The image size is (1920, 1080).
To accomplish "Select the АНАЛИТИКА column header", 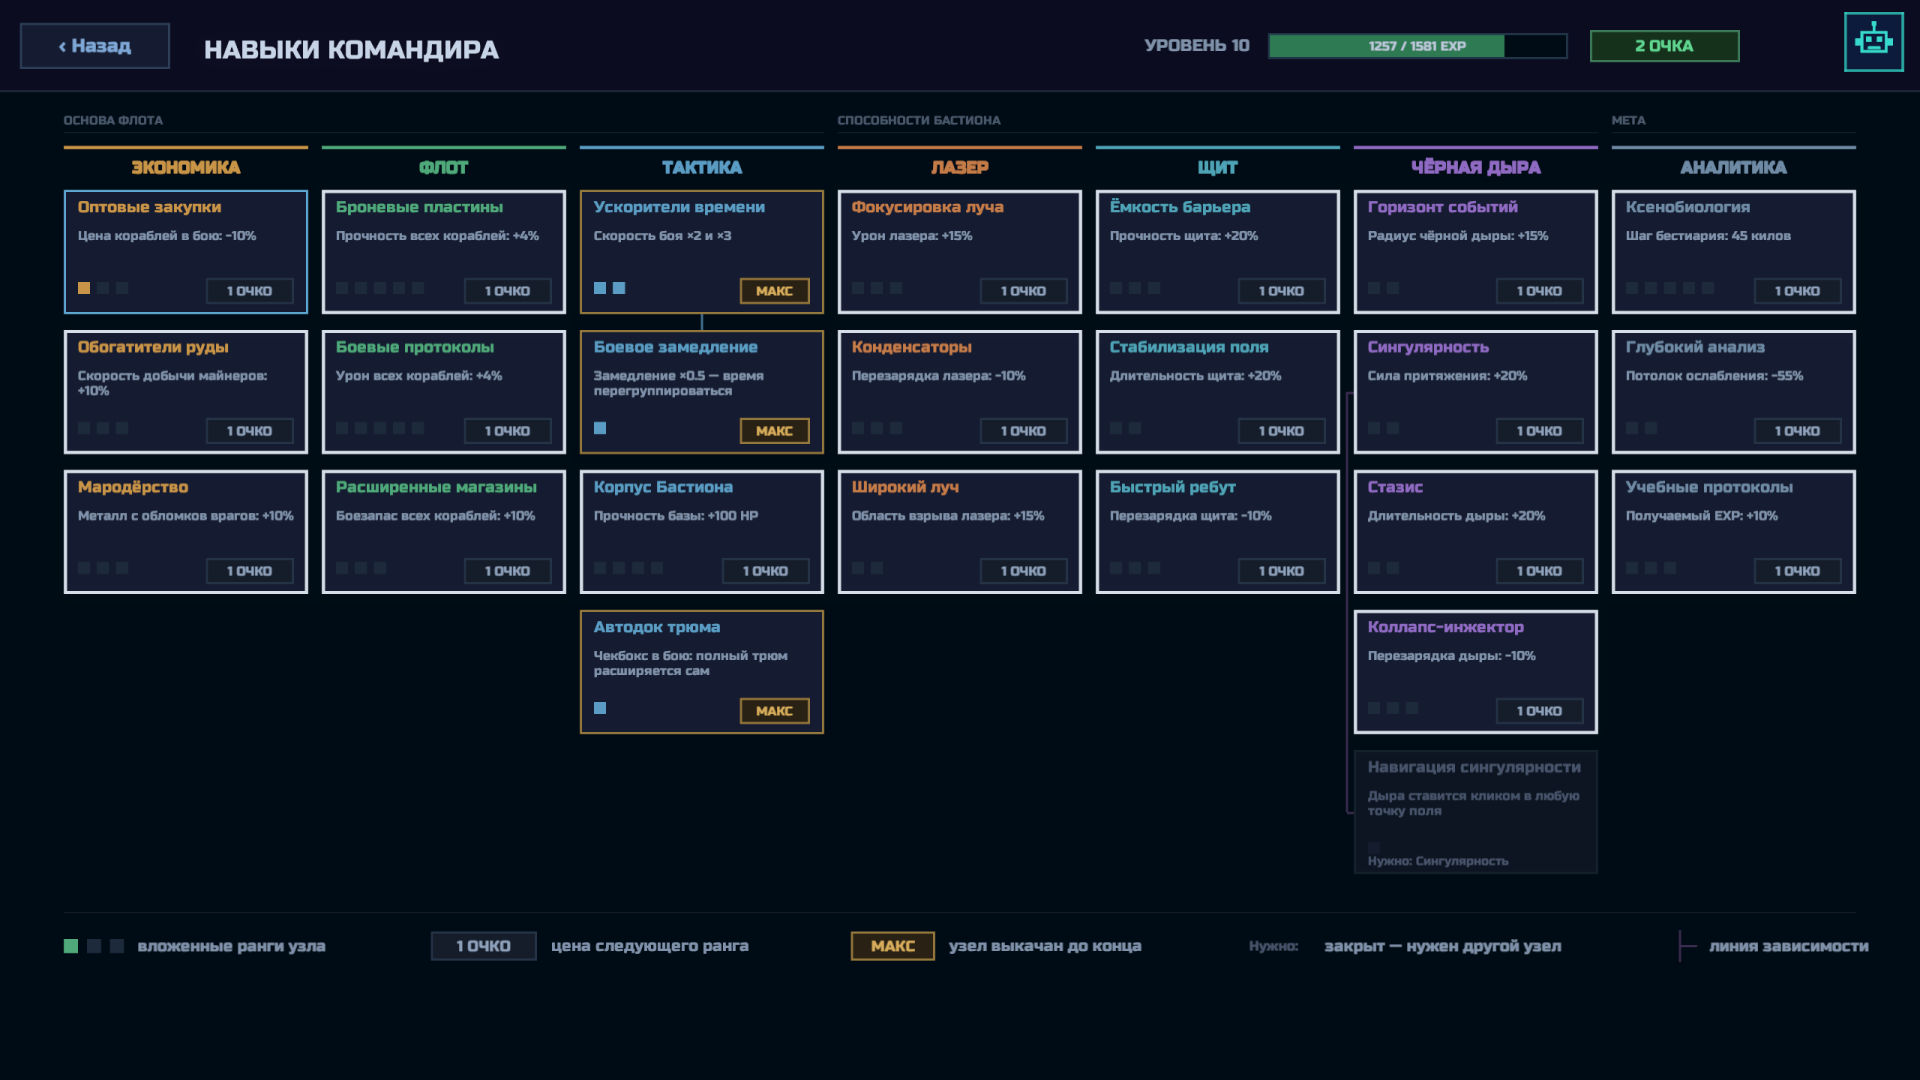I will (1734, 167).
